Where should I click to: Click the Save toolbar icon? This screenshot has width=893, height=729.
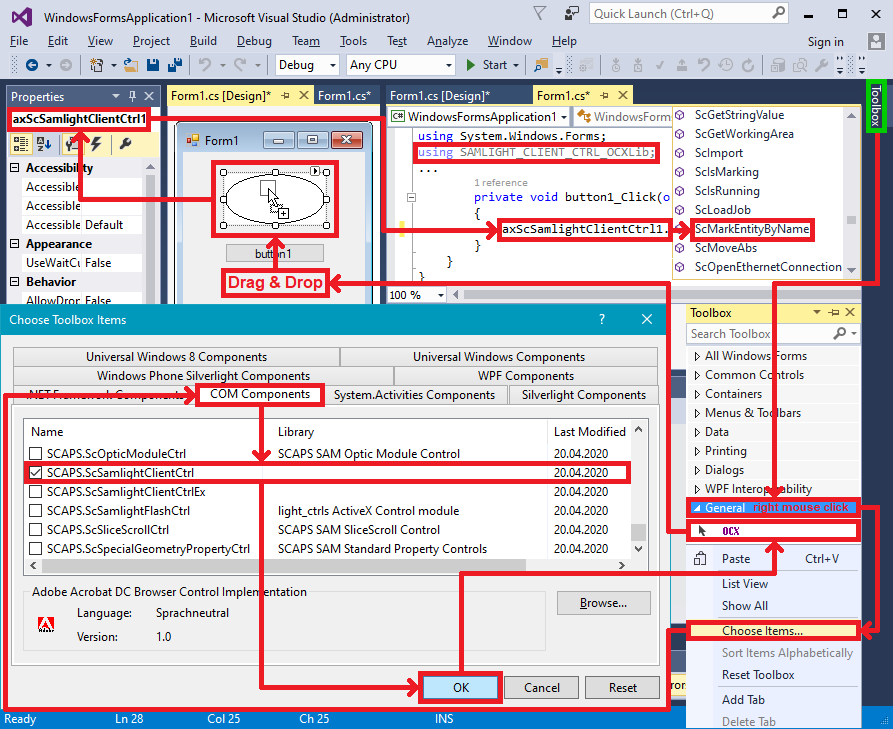tap(153, 65)
